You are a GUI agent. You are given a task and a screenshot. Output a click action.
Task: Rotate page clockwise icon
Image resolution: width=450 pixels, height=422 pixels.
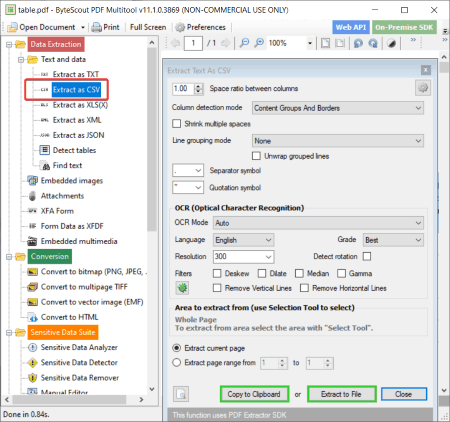click(373, 43)
